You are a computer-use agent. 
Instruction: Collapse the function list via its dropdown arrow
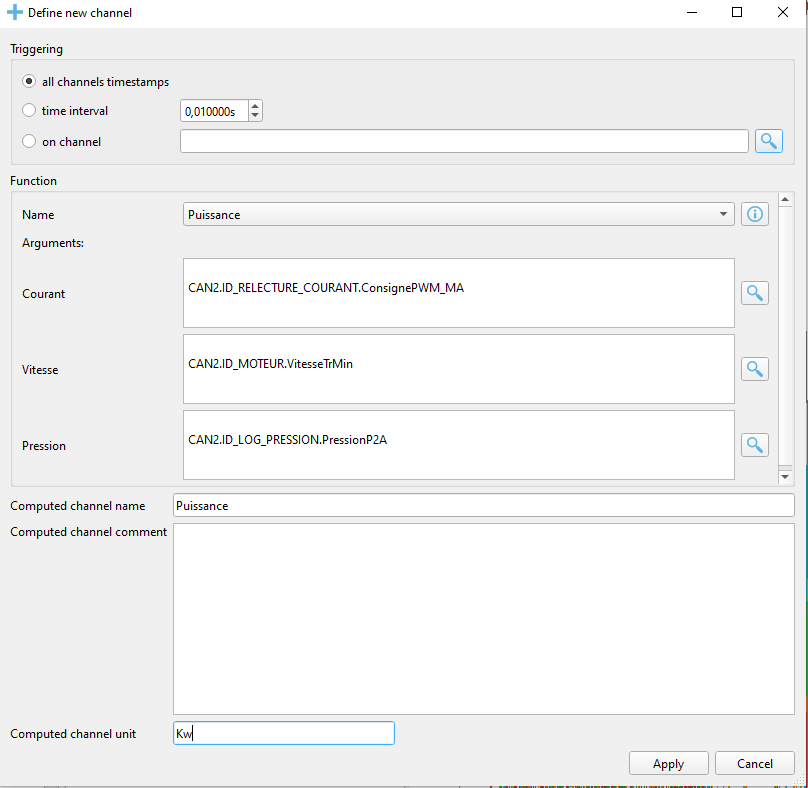pos(723,214)
